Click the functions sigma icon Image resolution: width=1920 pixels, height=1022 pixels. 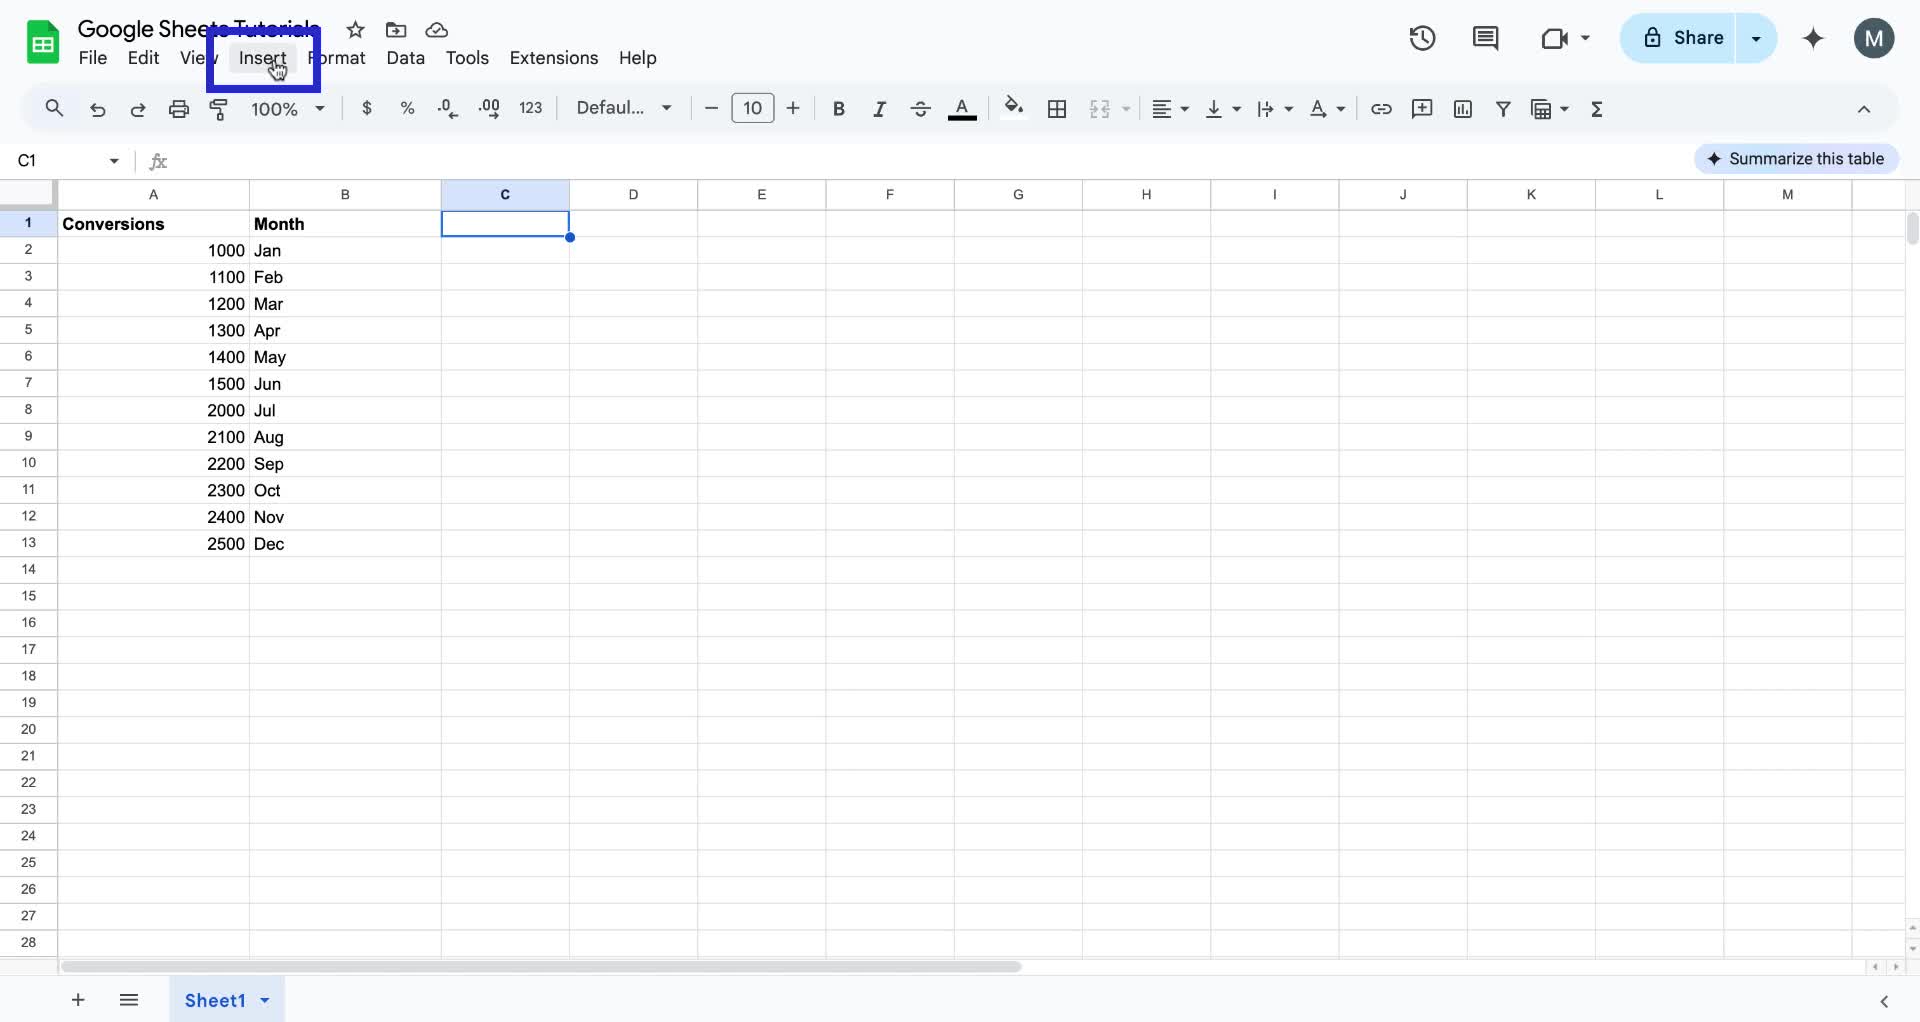(1597, 108)
